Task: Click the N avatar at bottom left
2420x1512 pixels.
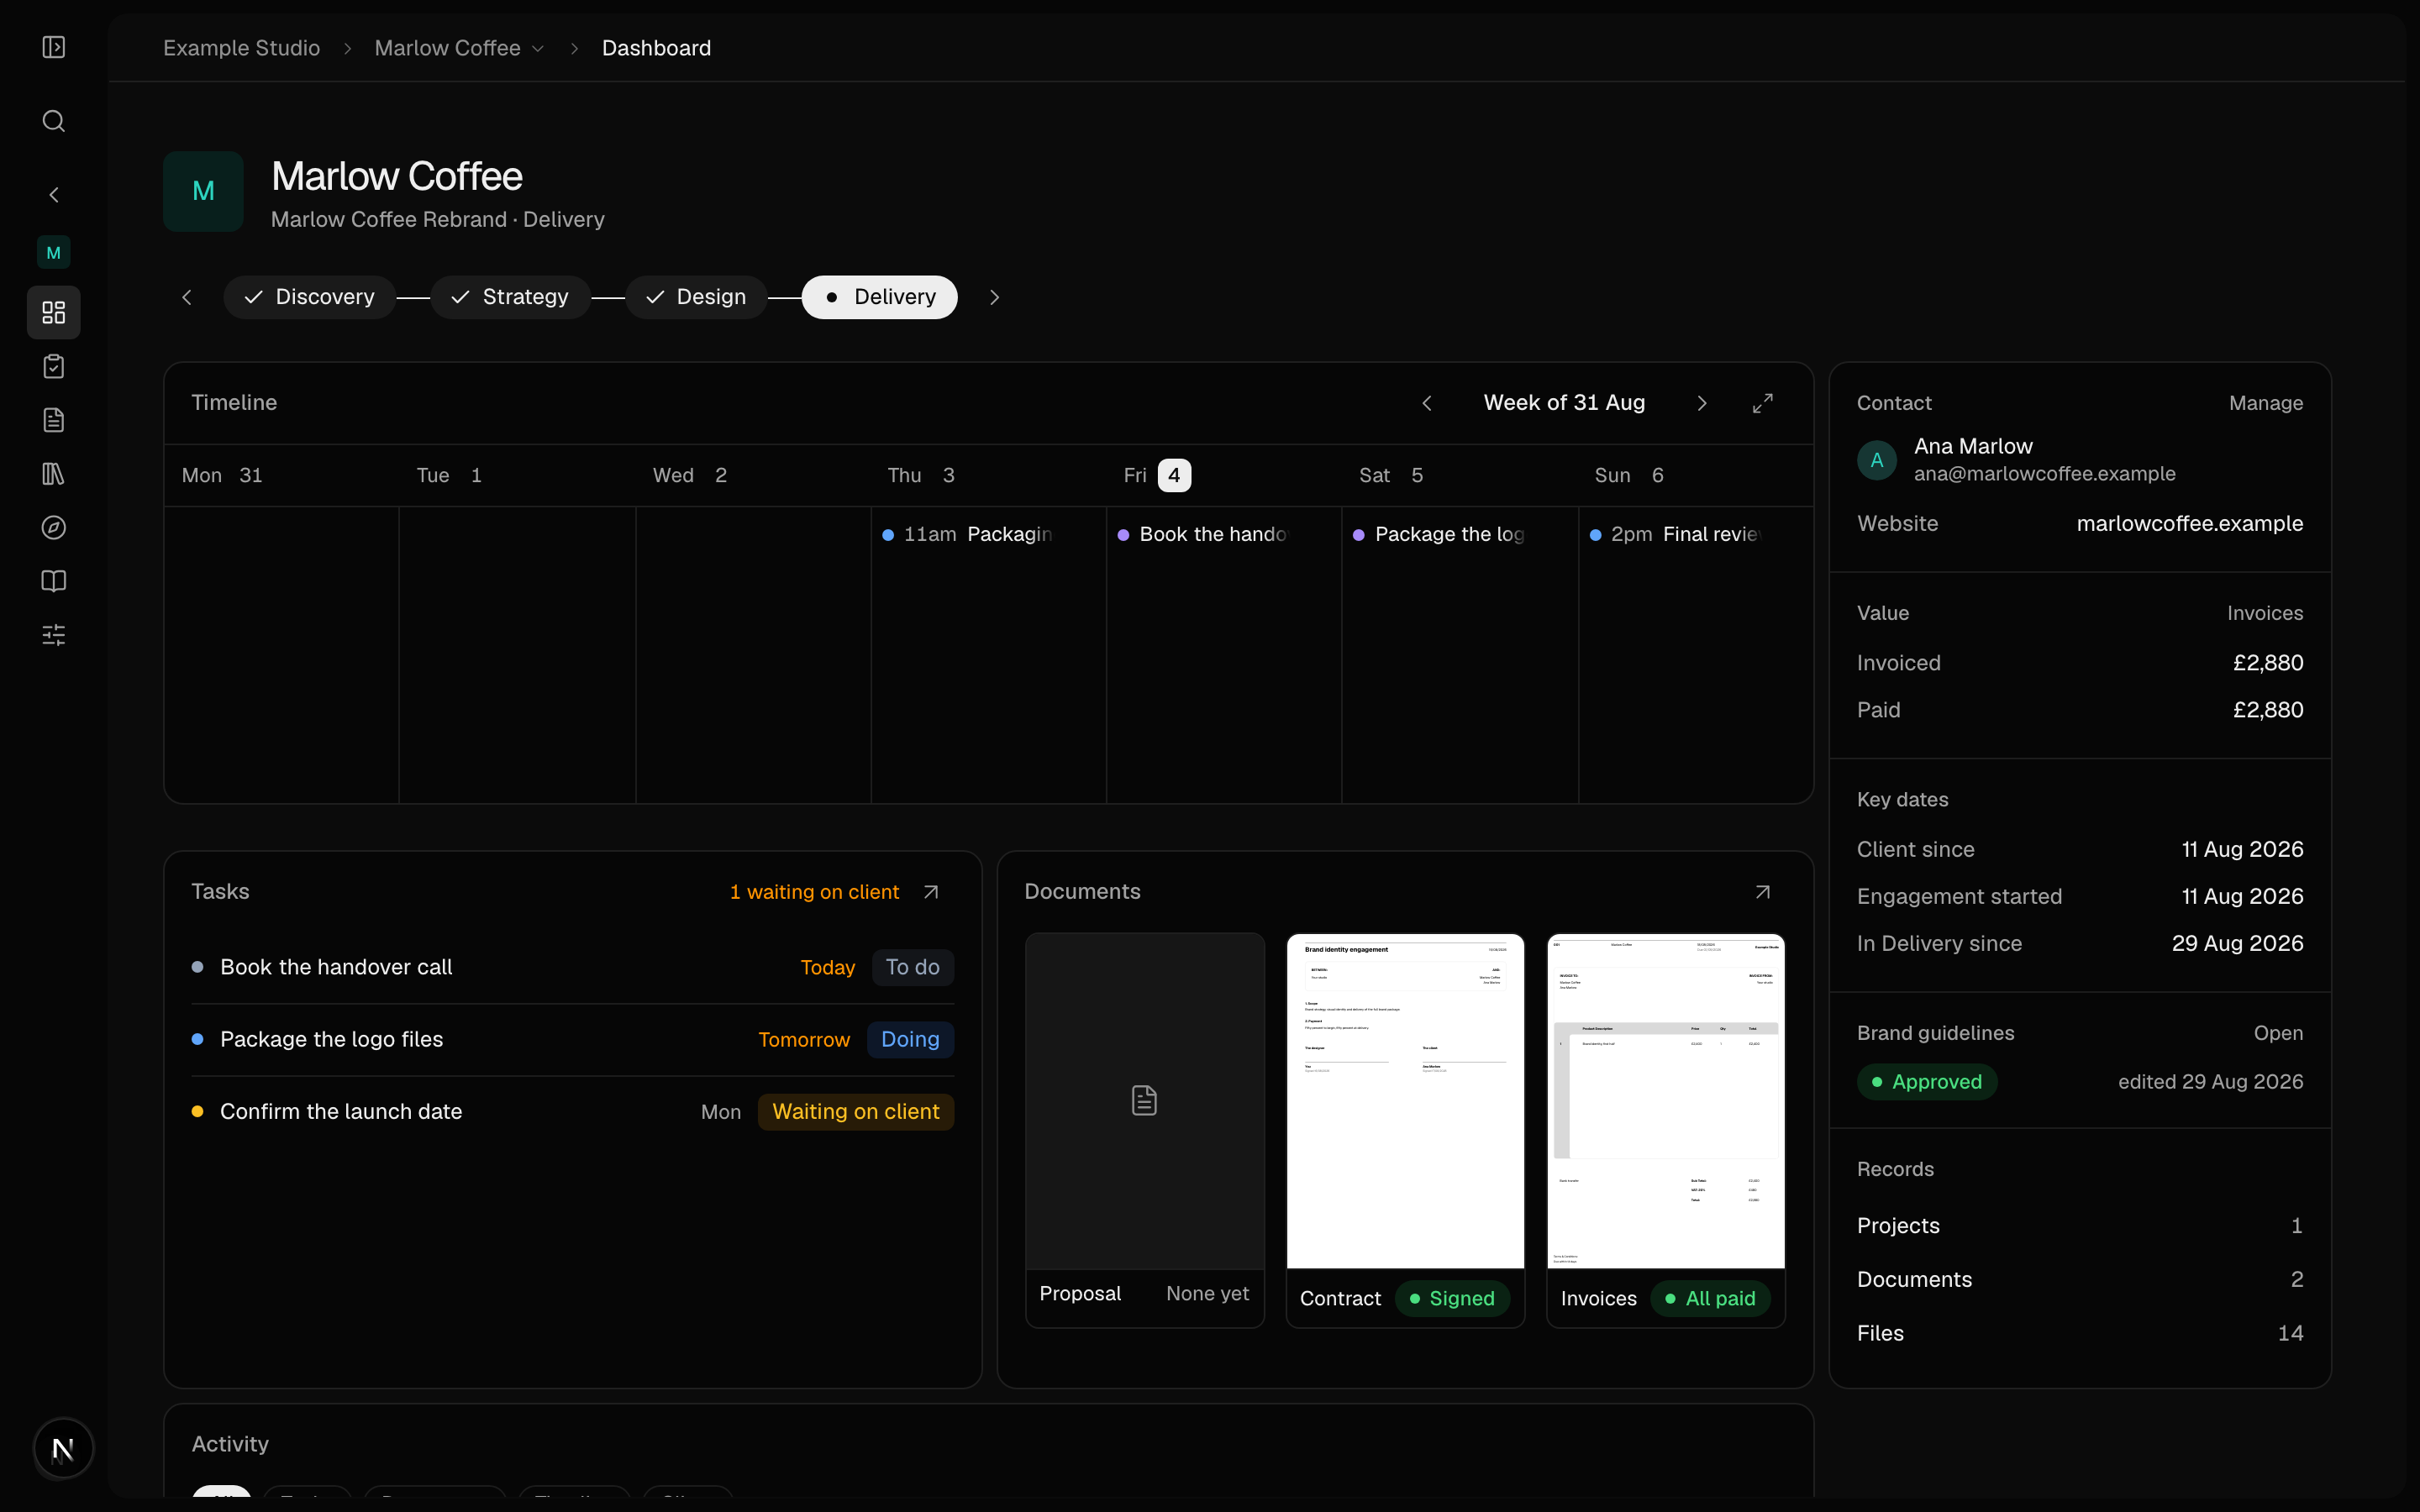Action: pyautogui.click(x=63, y=1448)
